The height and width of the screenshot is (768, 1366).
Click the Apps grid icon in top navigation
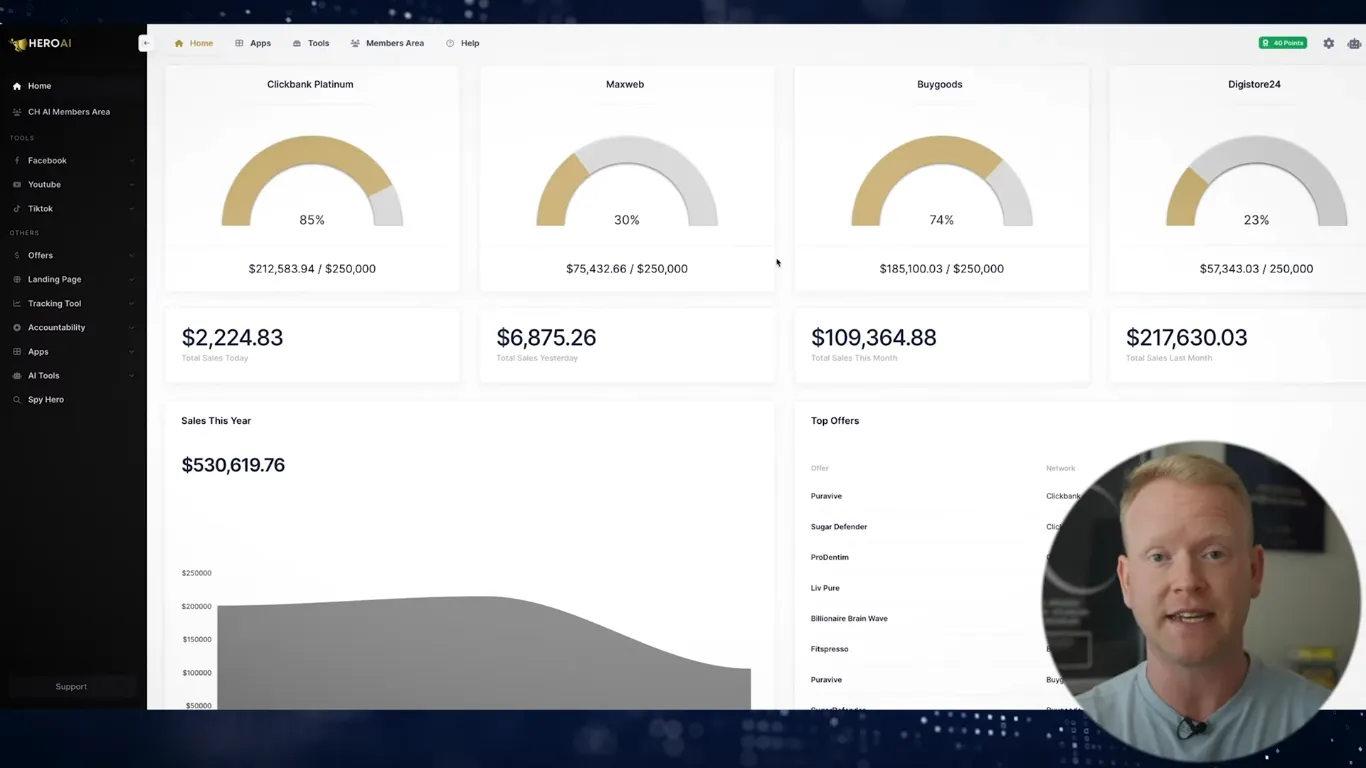[x=239, y=43]
